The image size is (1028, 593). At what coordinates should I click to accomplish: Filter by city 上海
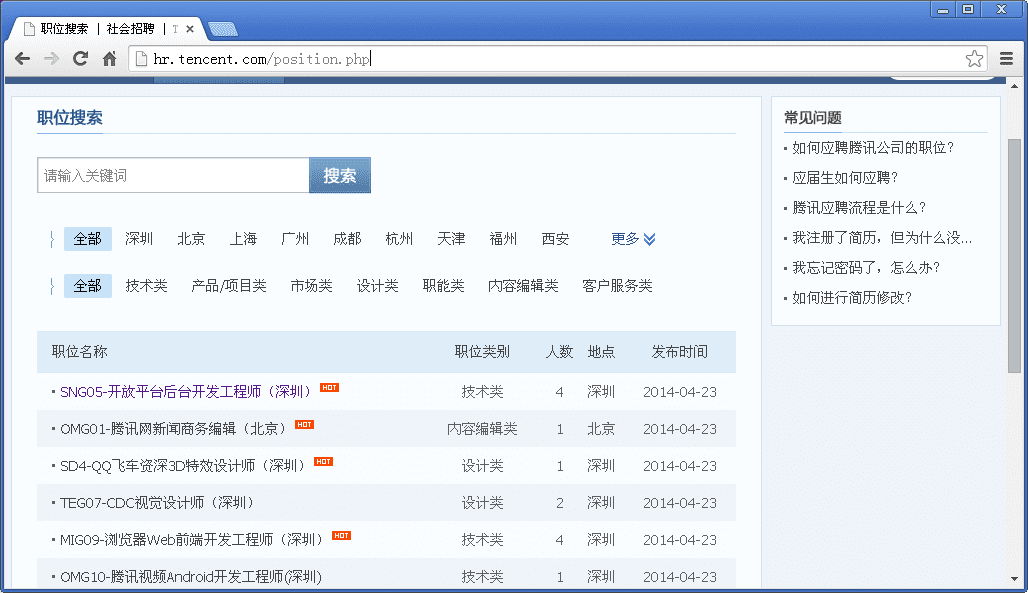click(x=243, y=239)
